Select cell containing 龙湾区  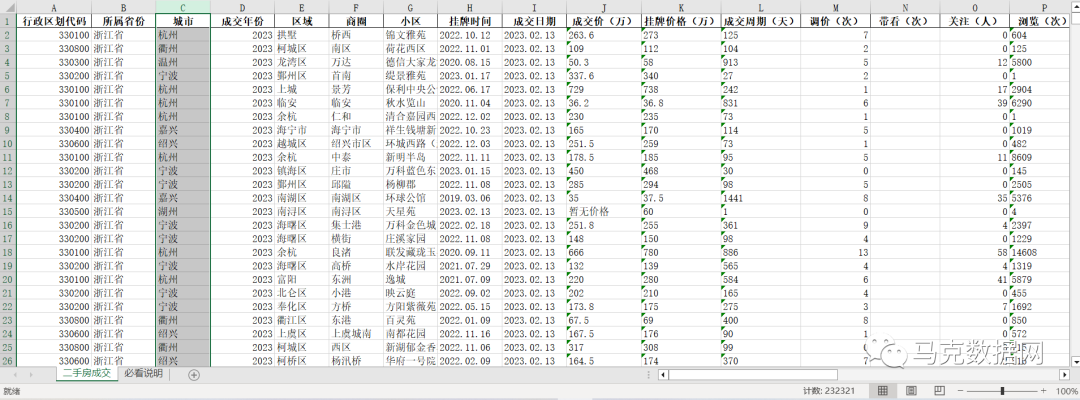(302, 62)
